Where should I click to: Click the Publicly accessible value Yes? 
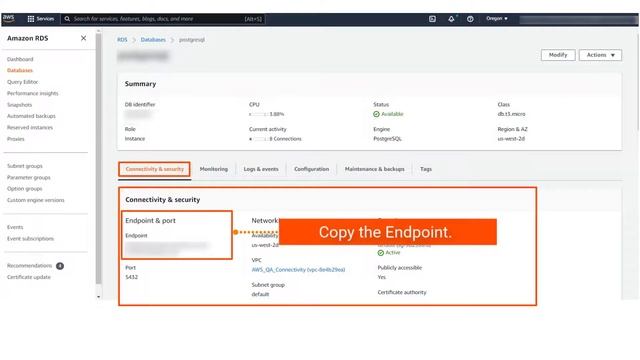[381, 277]
